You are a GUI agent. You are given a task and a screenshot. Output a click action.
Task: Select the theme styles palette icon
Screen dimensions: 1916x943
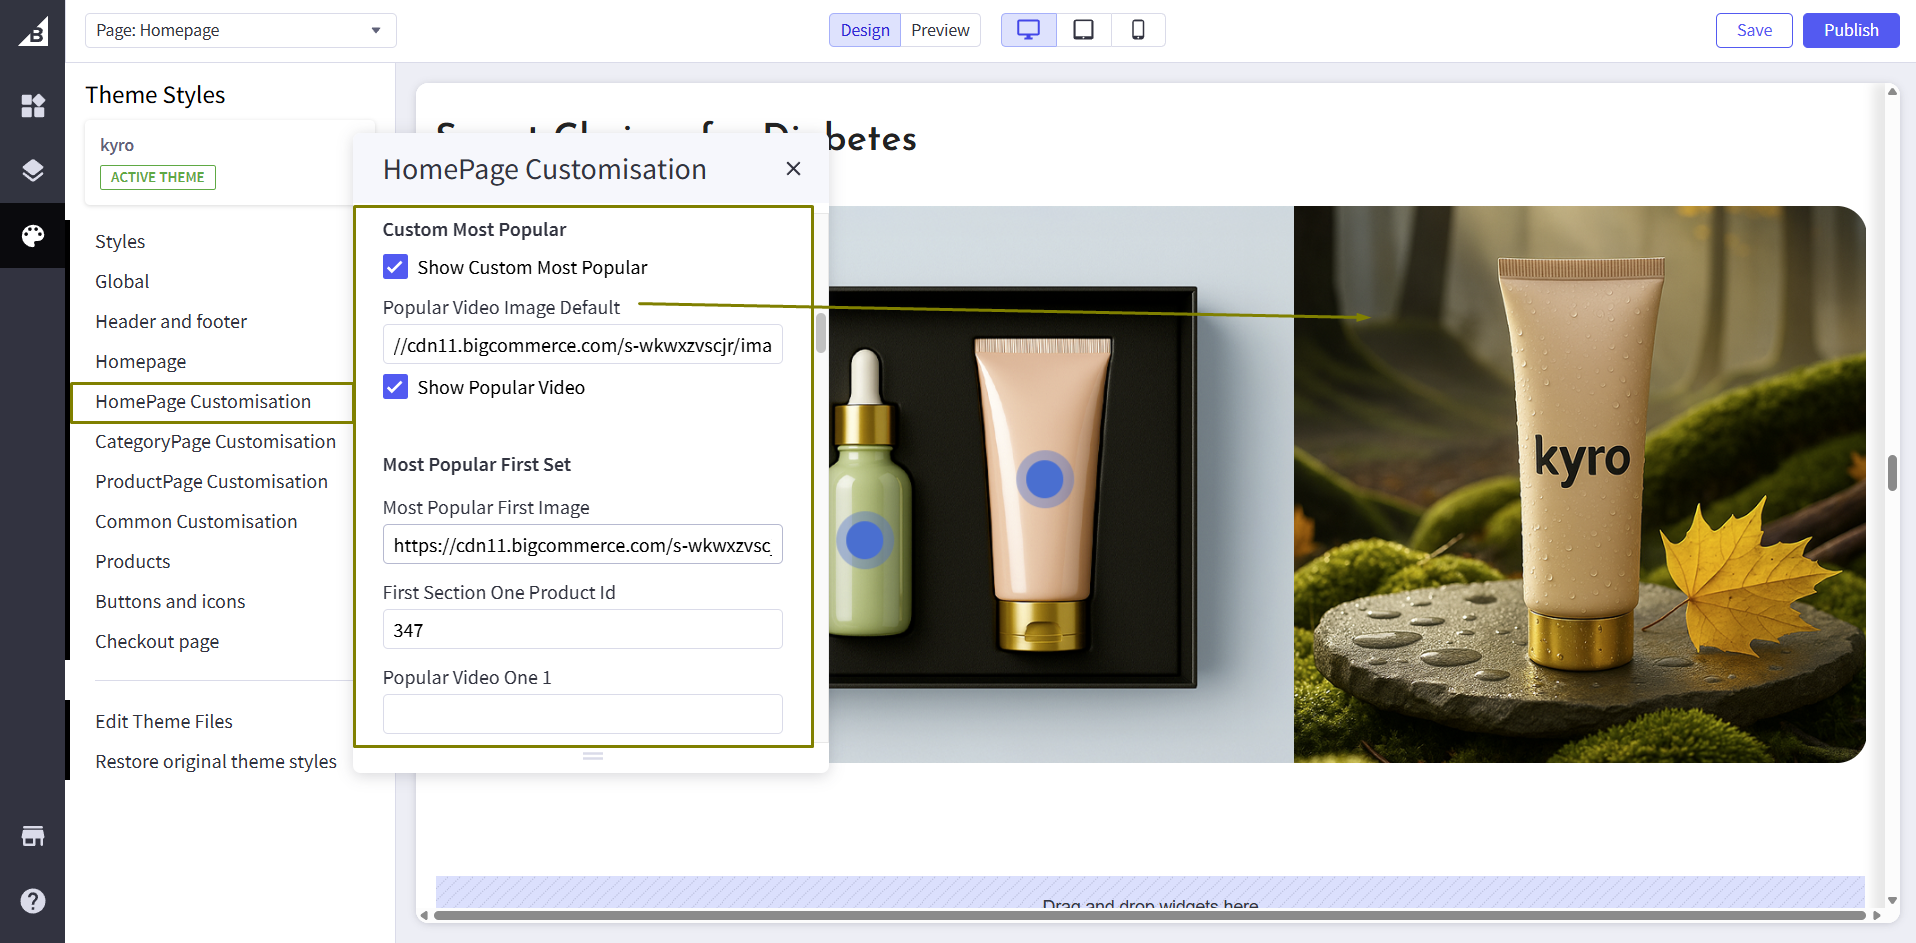point(33,236)
